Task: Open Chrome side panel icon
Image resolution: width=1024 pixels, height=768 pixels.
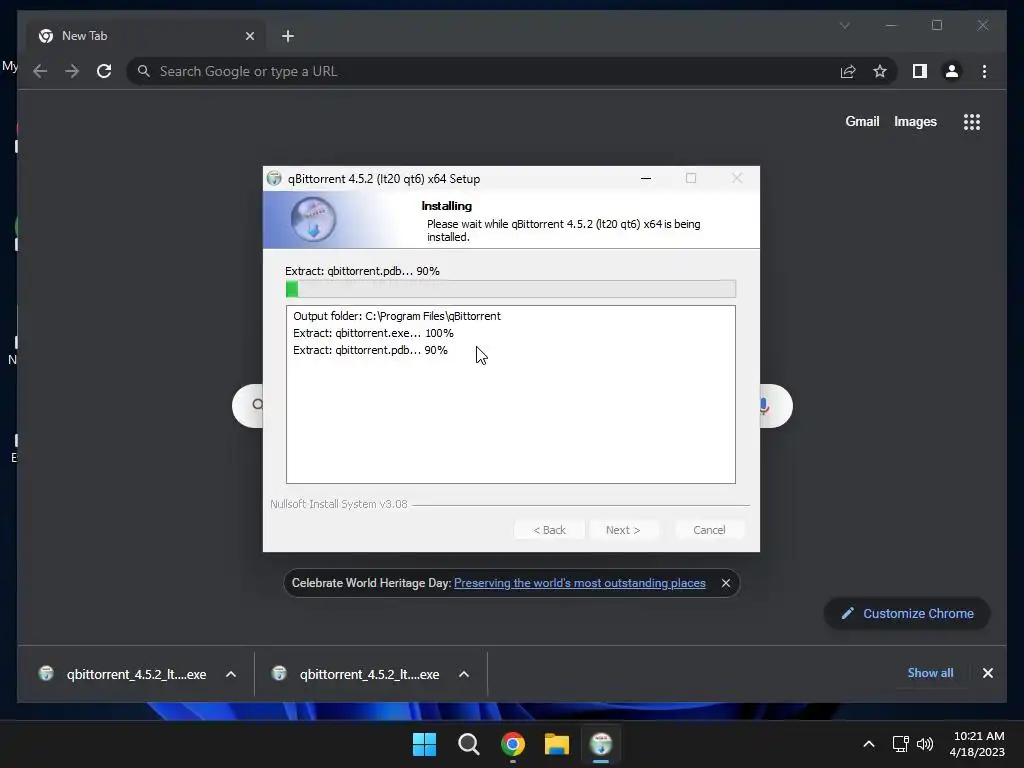Action: [x=920, y=71]
